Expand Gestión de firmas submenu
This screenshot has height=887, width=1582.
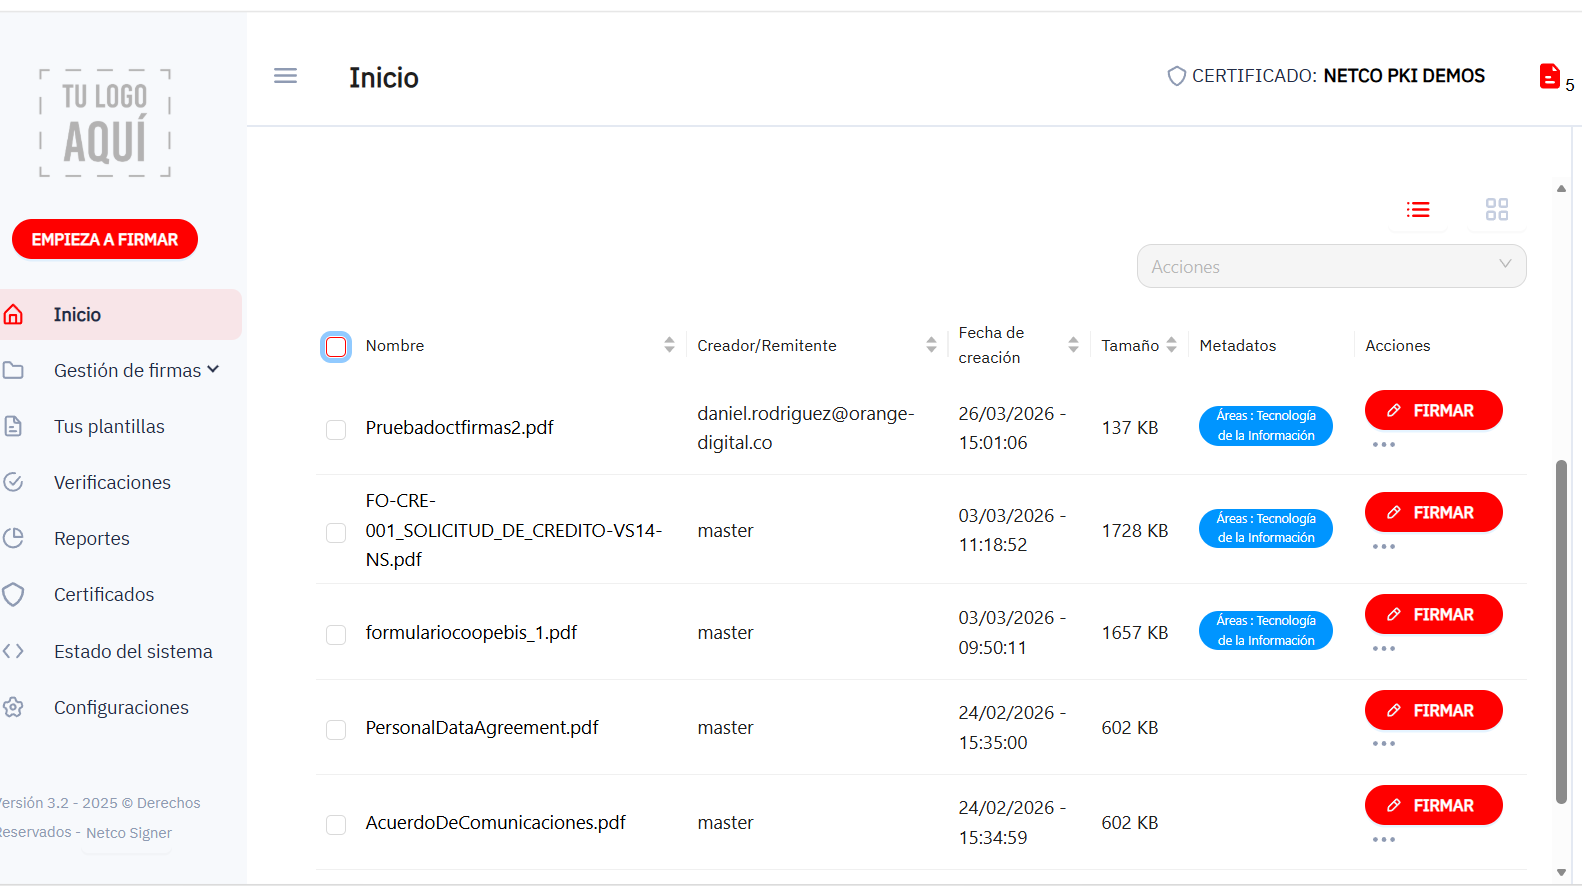tap(136, 370)
